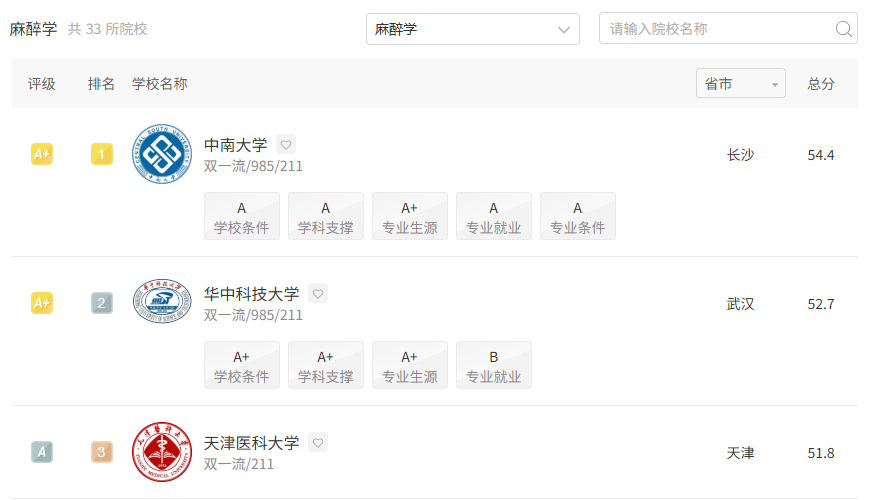Expand the 省市 province filter dropdown
873x500 pixels.
click(x=740, y=84)
